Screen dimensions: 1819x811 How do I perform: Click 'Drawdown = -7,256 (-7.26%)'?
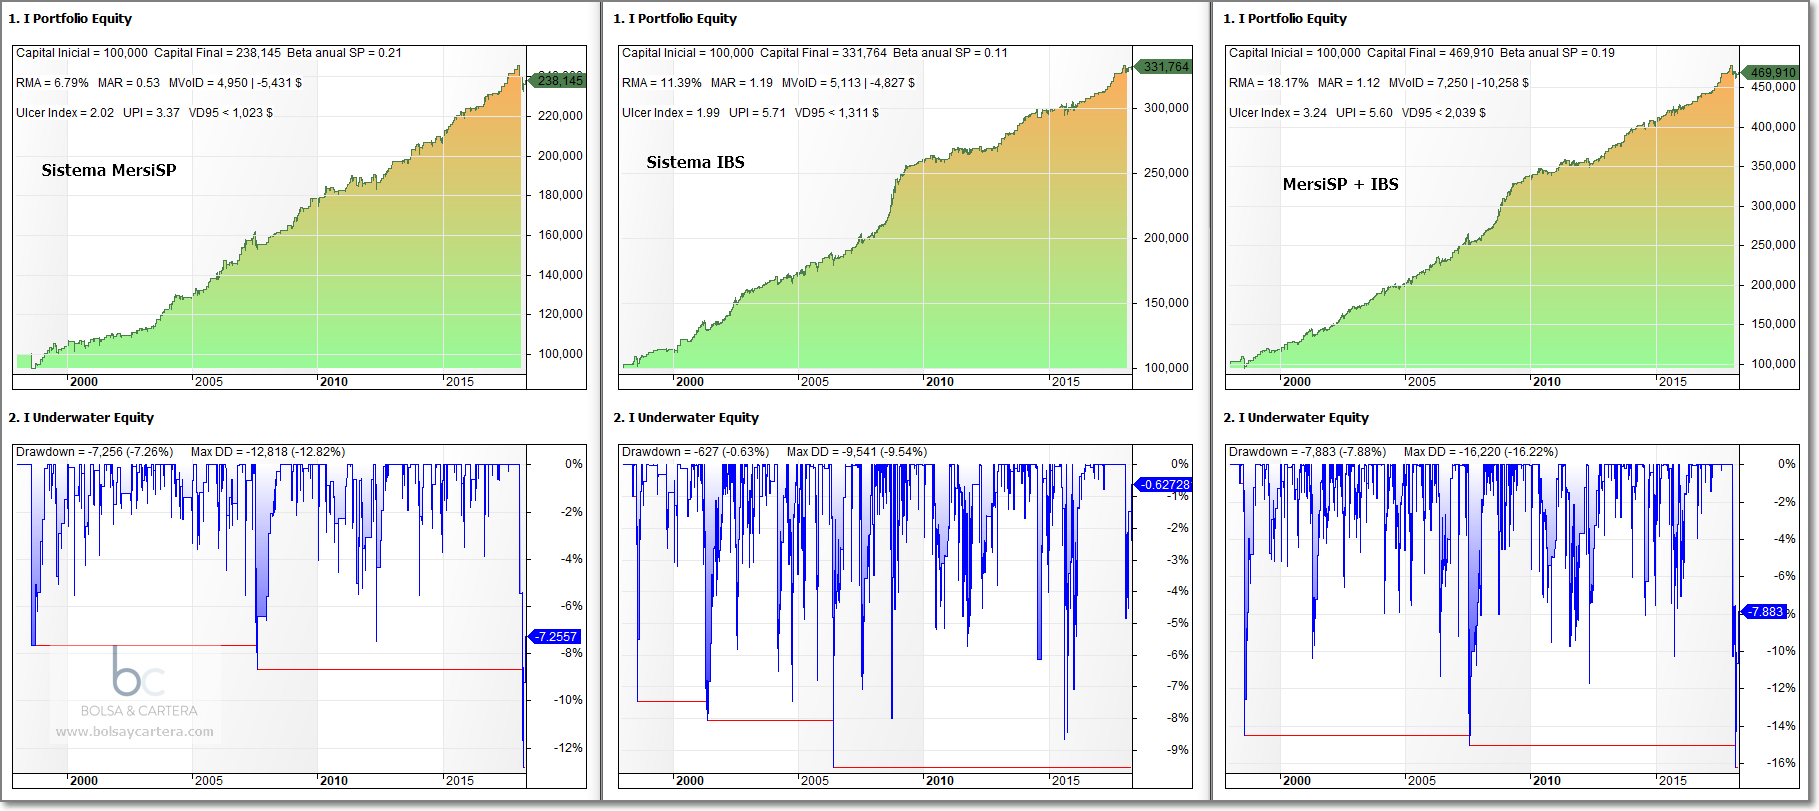95,452
